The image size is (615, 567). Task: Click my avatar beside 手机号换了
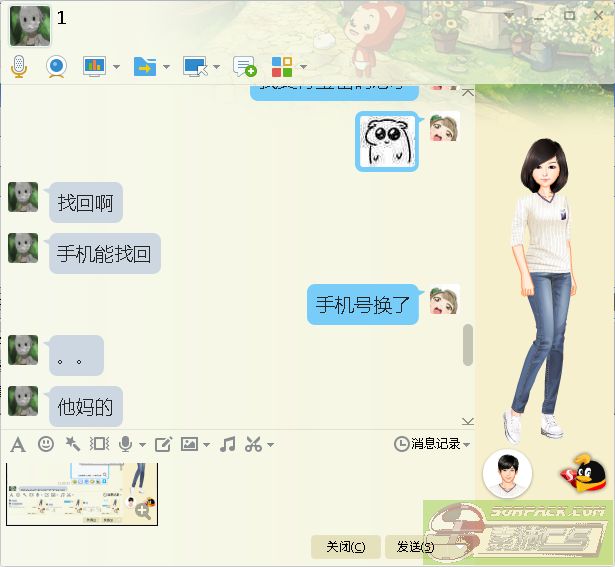click(x=444, y=300)
